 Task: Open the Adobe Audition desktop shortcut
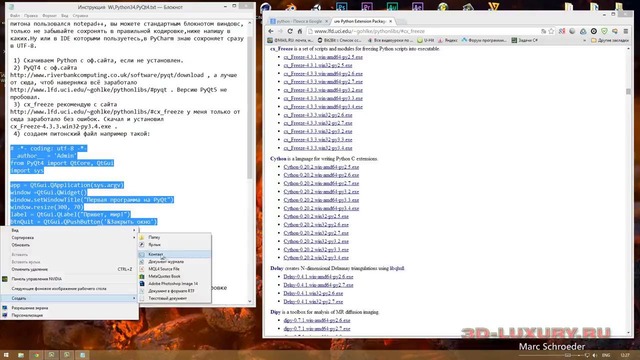pos(392,6)
